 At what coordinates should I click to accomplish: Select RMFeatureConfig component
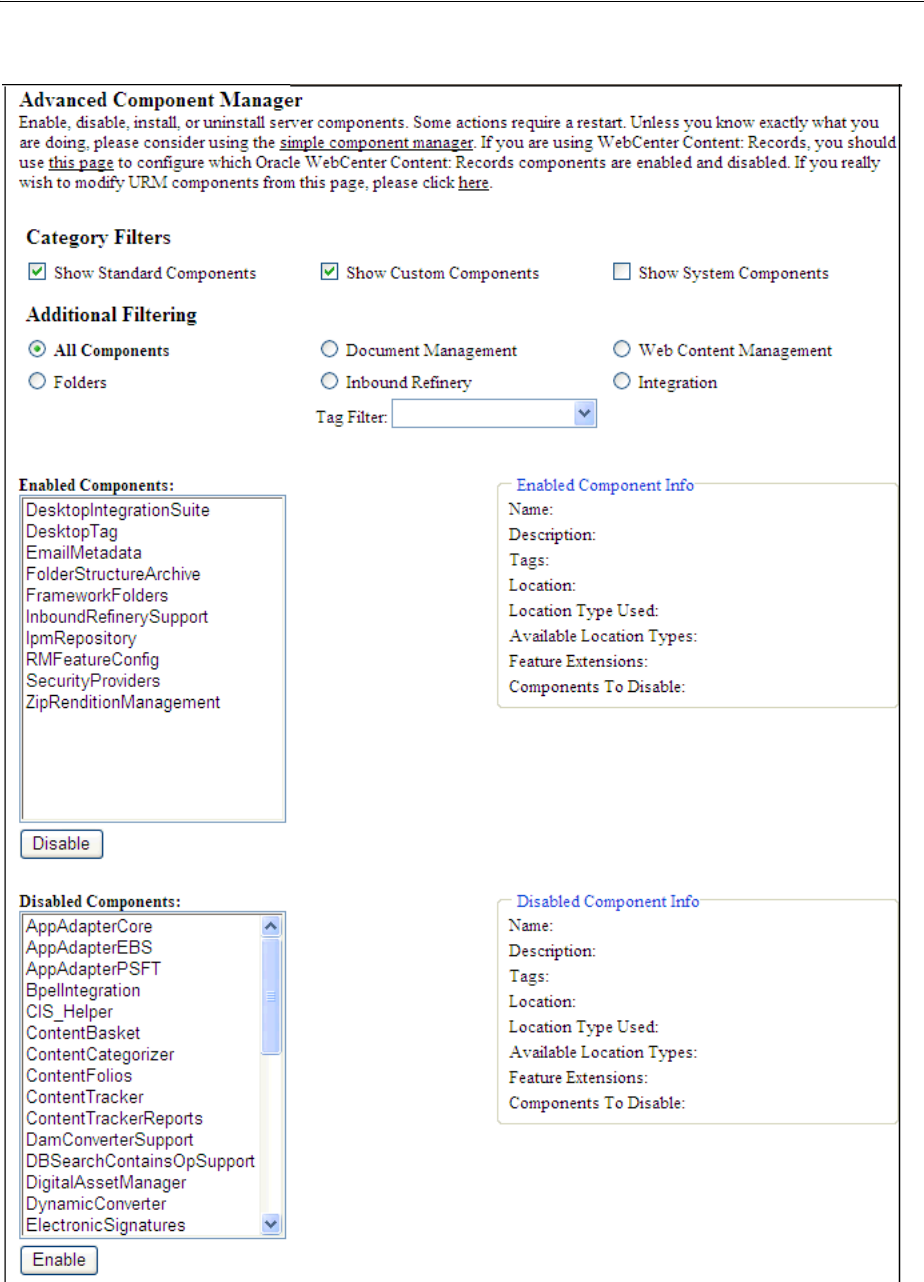click(92, 659)
